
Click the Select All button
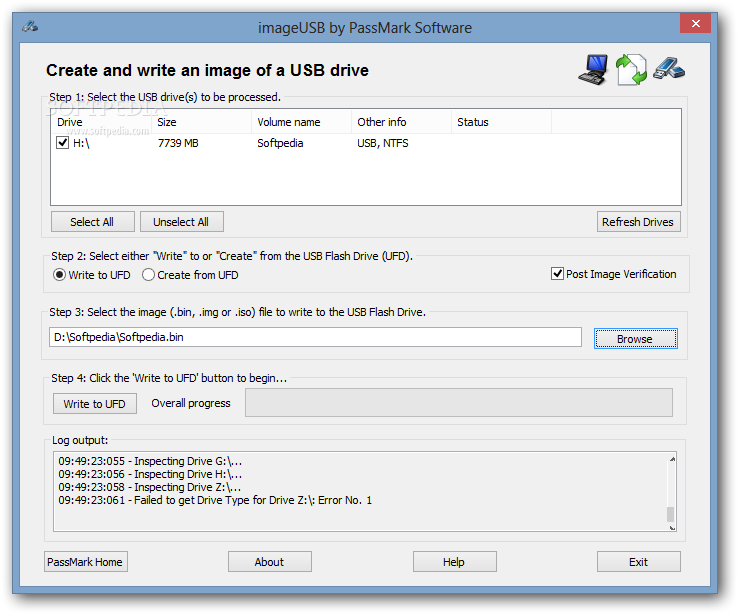coord(92,222)
